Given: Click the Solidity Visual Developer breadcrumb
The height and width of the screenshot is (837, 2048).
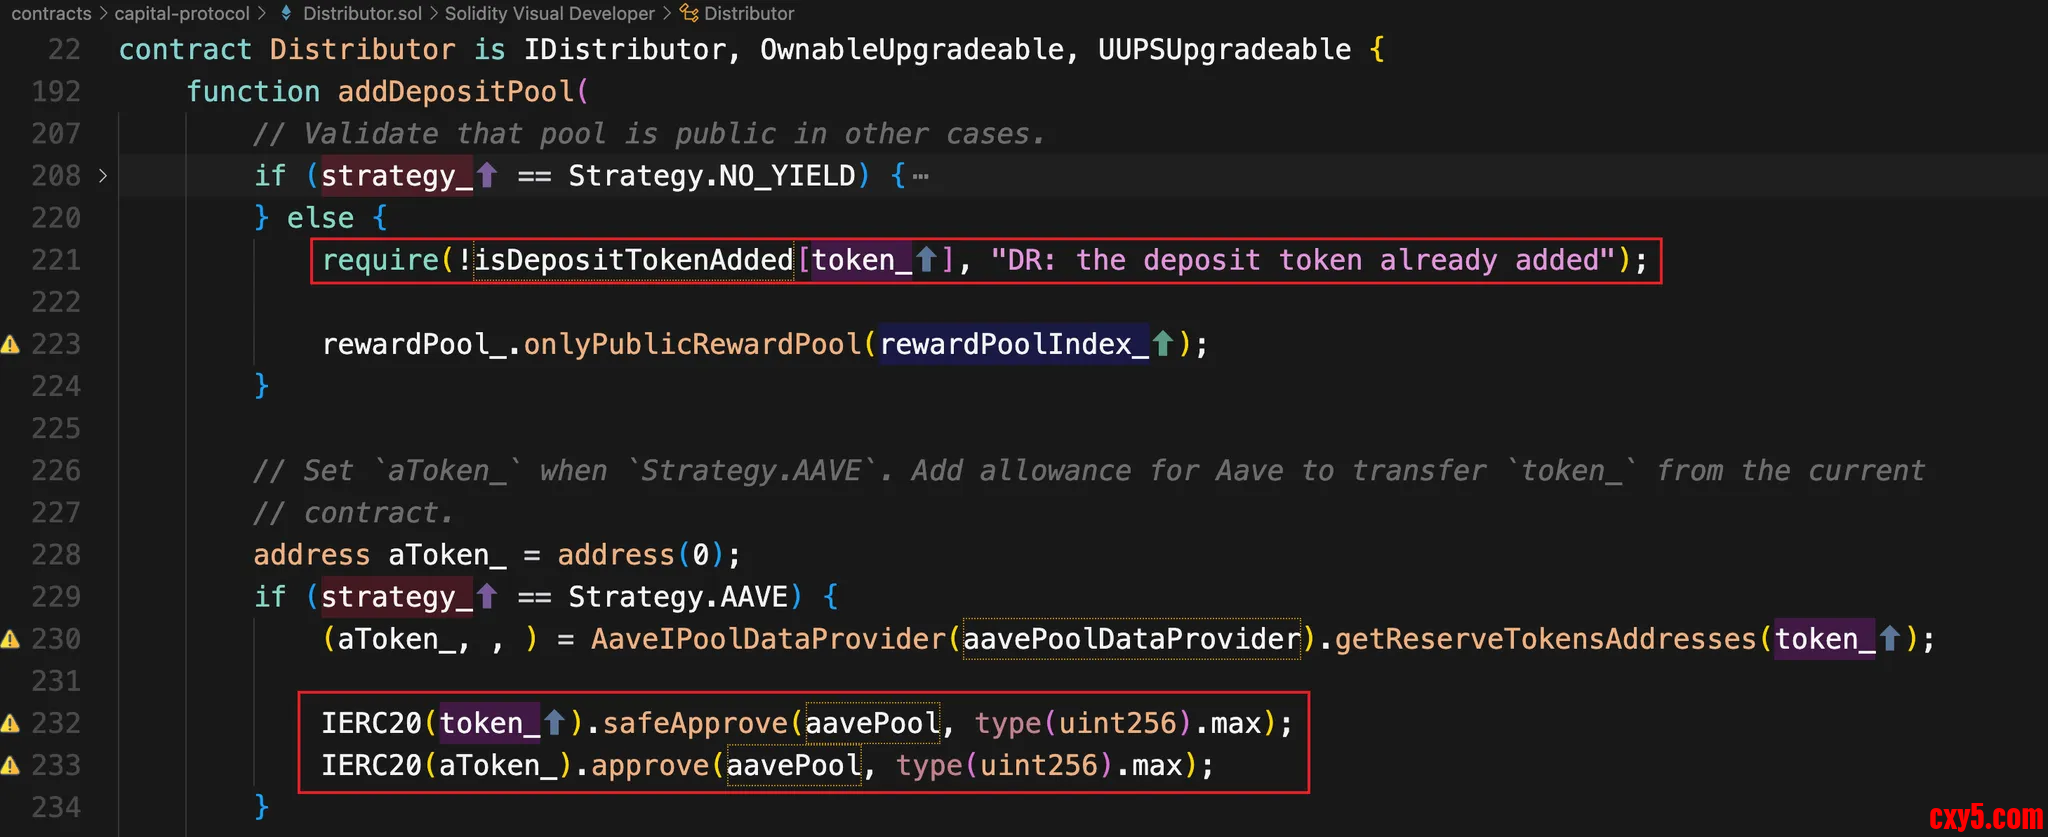Looking at the screenshot, I should tap(549, 13).
